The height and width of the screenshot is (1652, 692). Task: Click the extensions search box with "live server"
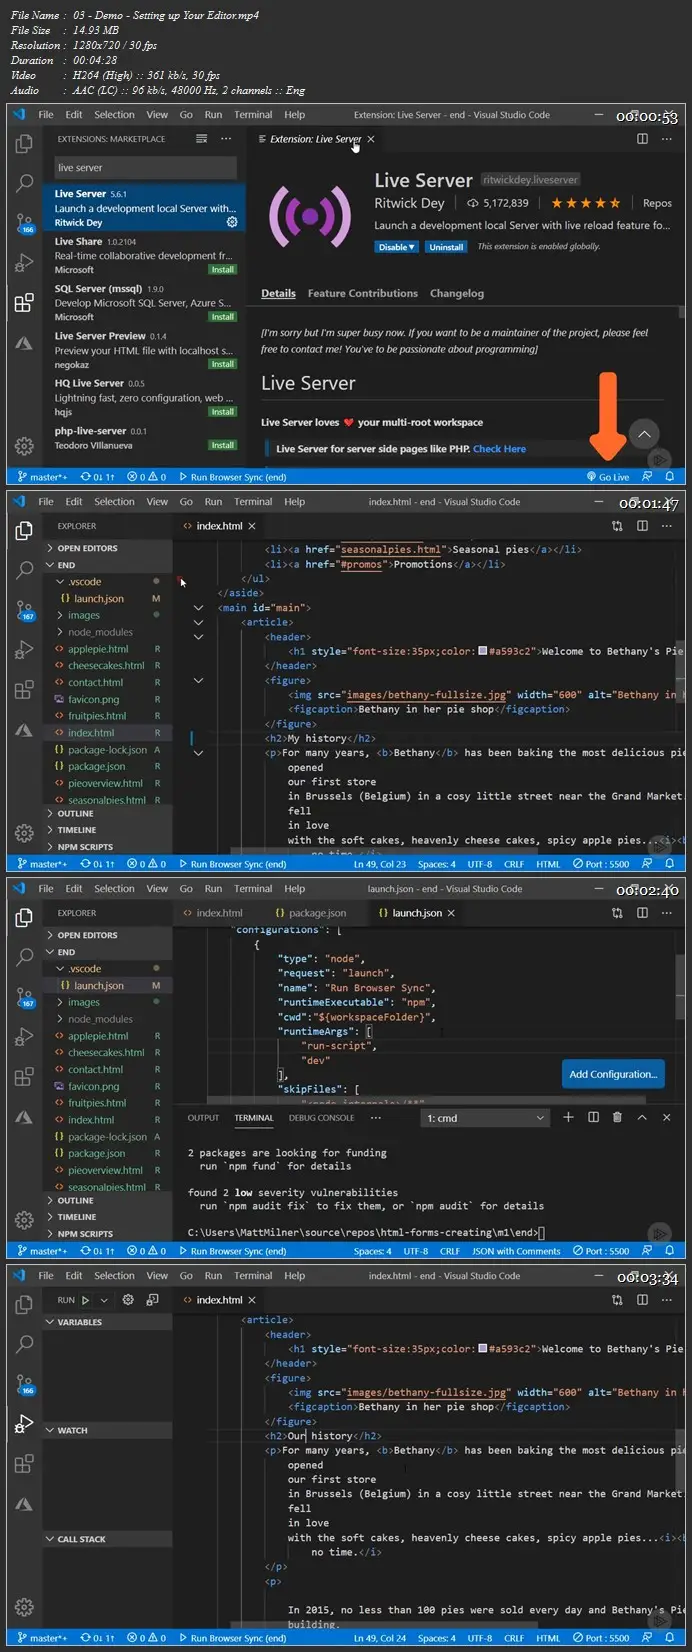pos(145,168)
